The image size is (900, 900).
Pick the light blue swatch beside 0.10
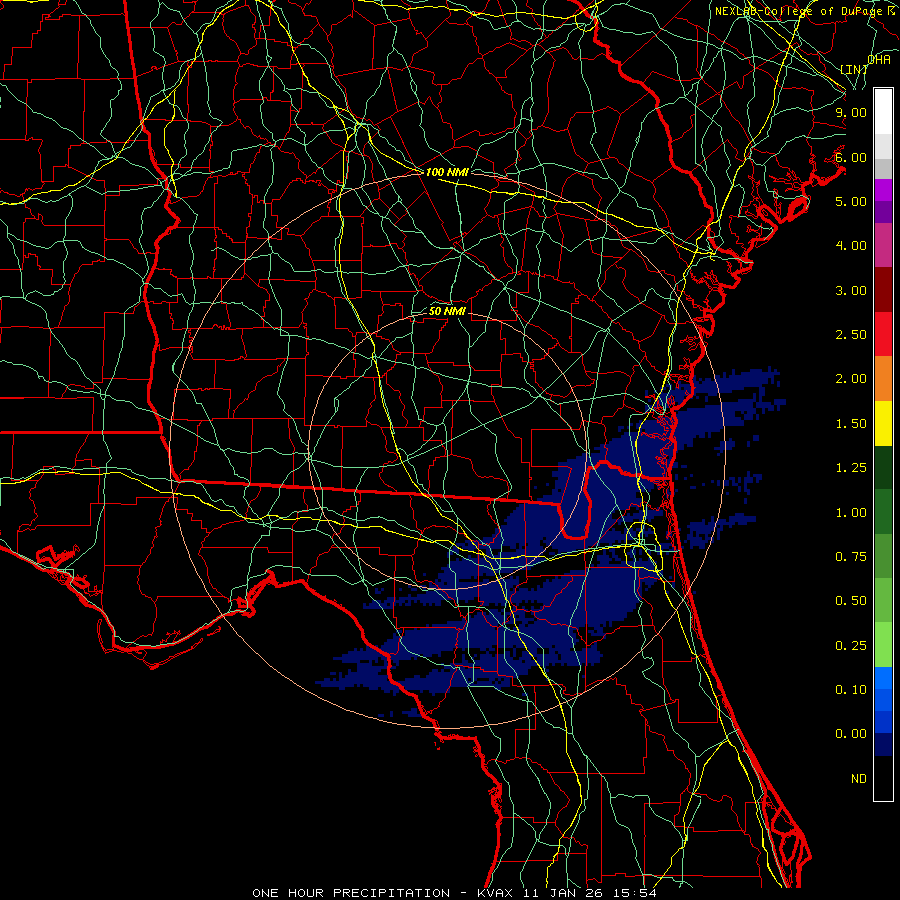coord(883,678)
